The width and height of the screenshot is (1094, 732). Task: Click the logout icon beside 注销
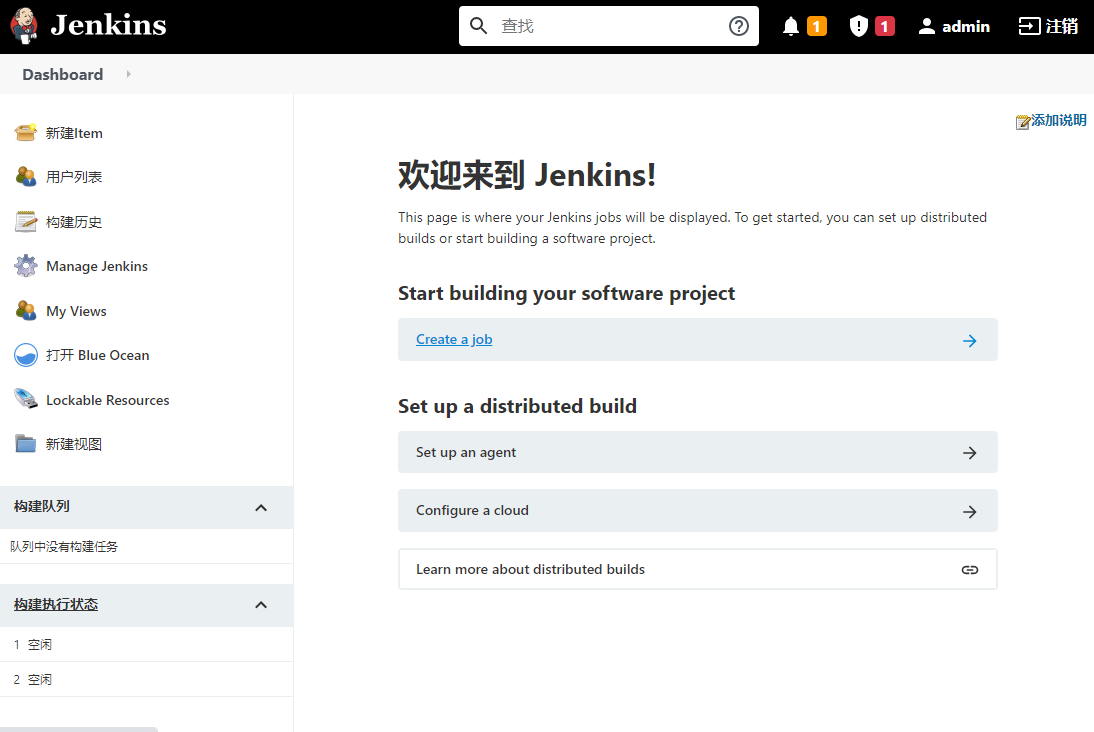pyautogui.click(x=1029, y=27)
